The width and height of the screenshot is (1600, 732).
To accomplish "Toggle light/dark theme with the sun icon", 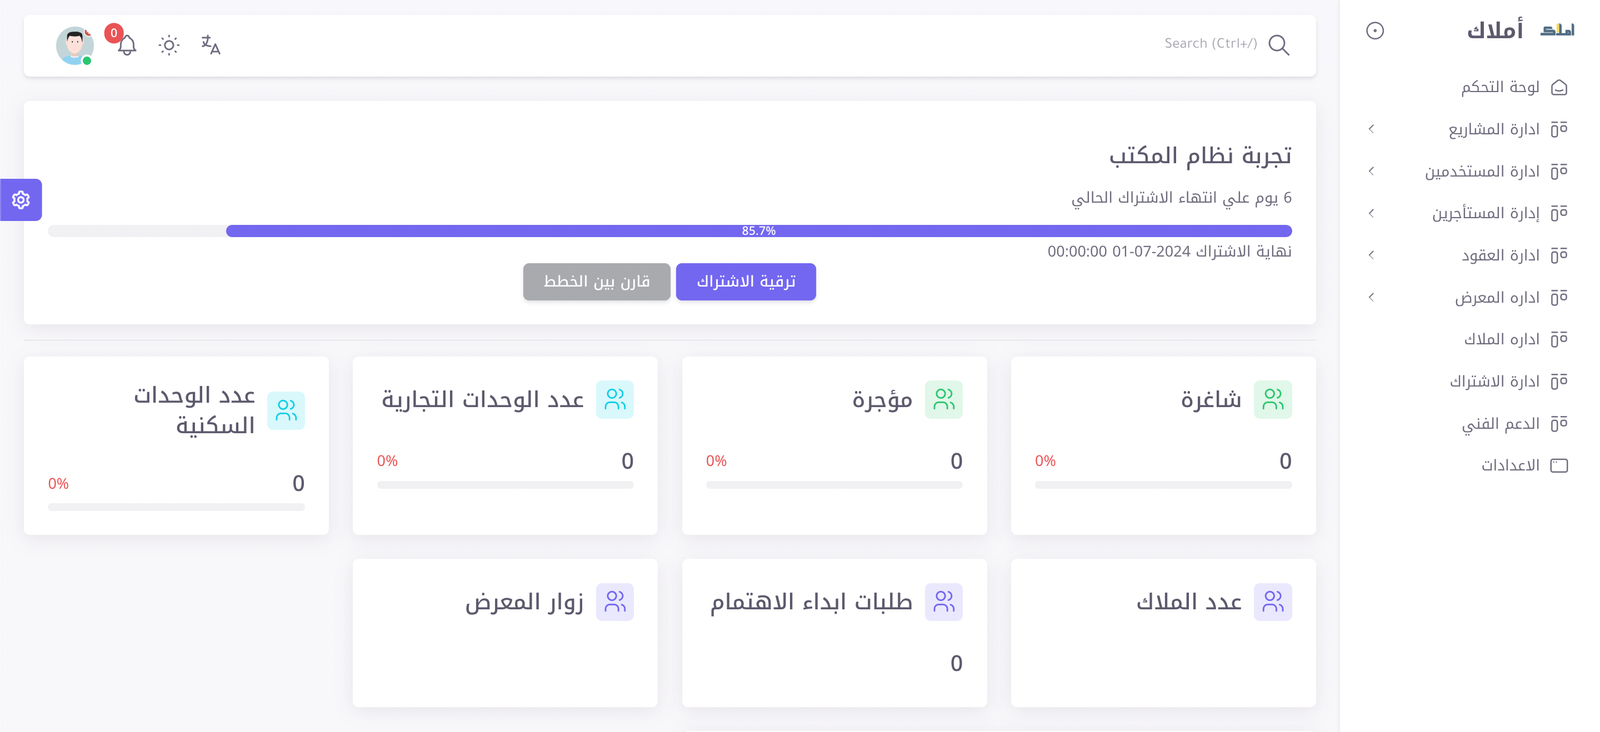I will [168, 45].
